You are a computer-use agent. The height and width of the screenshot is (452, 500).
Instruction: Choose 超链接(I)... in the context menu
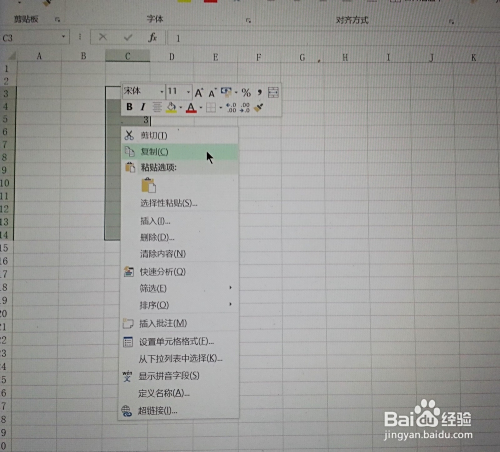click(180, 411)
